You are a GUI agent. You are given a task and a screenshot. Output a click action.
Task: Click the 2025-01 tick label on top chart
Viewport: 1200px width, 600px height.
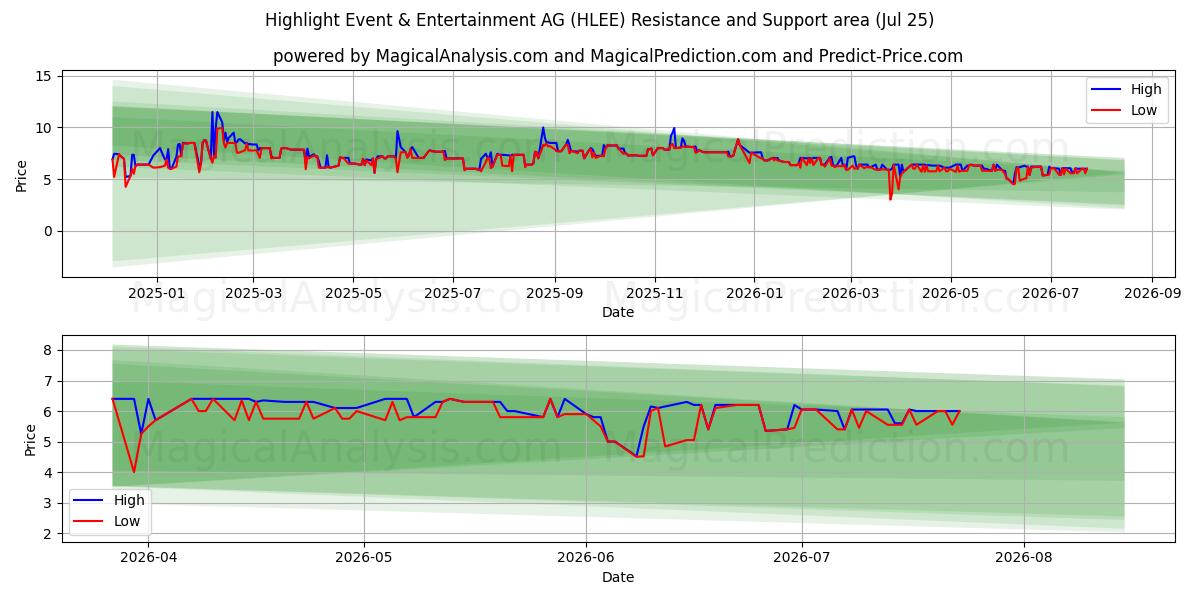(x=157, y=294)
